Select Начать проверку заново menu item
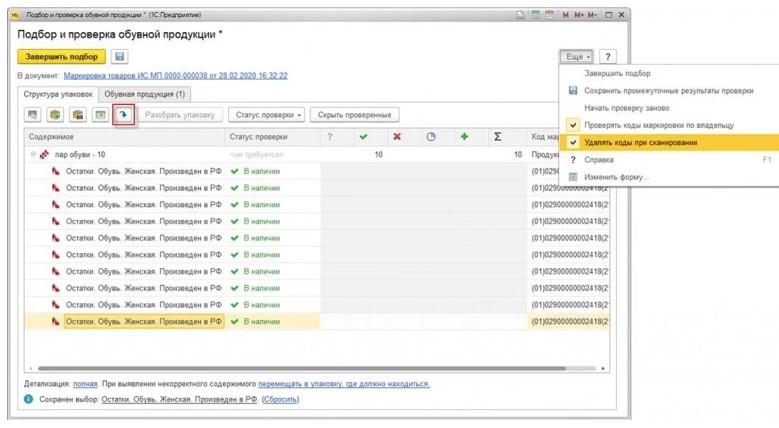 627,108
